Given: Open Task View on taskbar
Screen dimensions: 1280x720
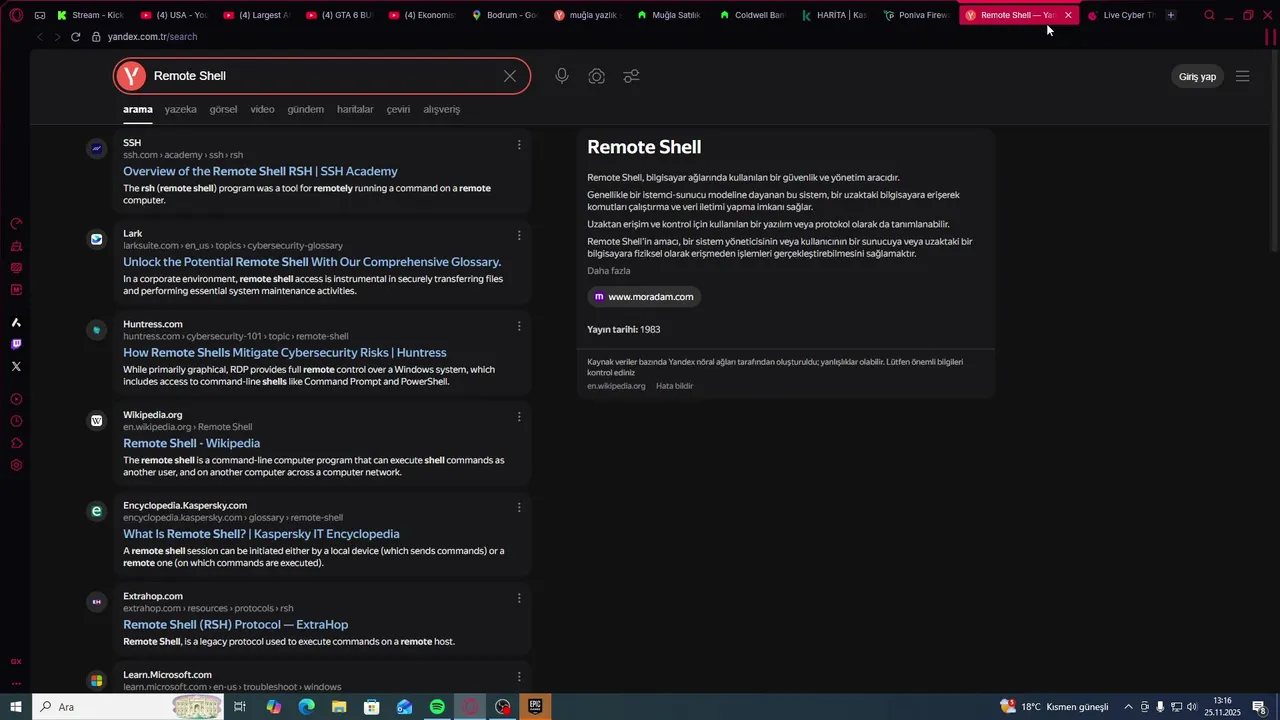Looking at the screenshot, I should tap(240, 707).
